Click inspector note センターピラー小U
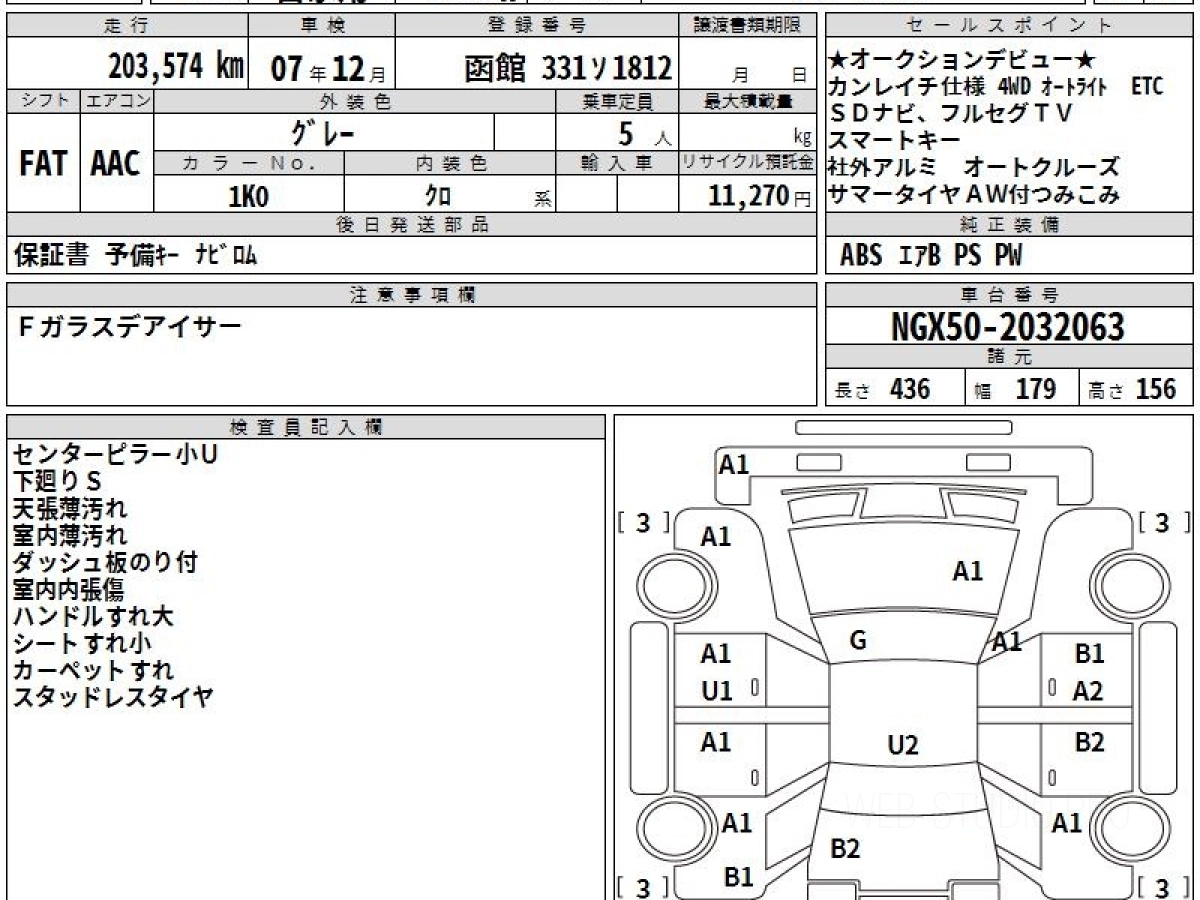 pos(115,454)
